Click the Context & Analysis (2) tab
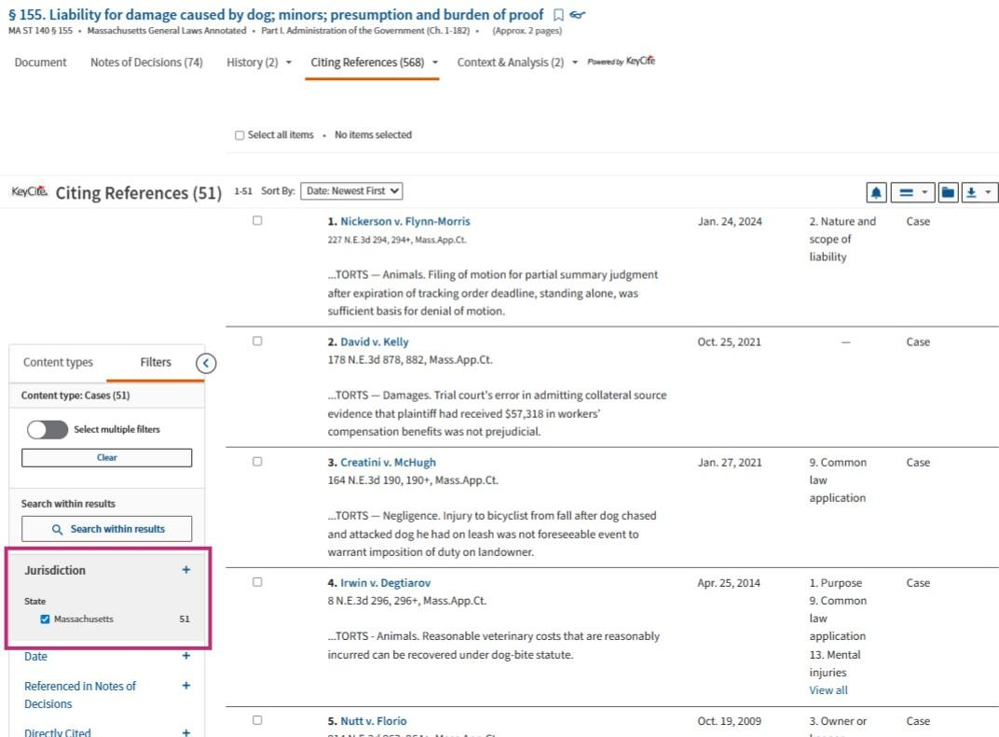The image size is (999, 737). (510, 62)
